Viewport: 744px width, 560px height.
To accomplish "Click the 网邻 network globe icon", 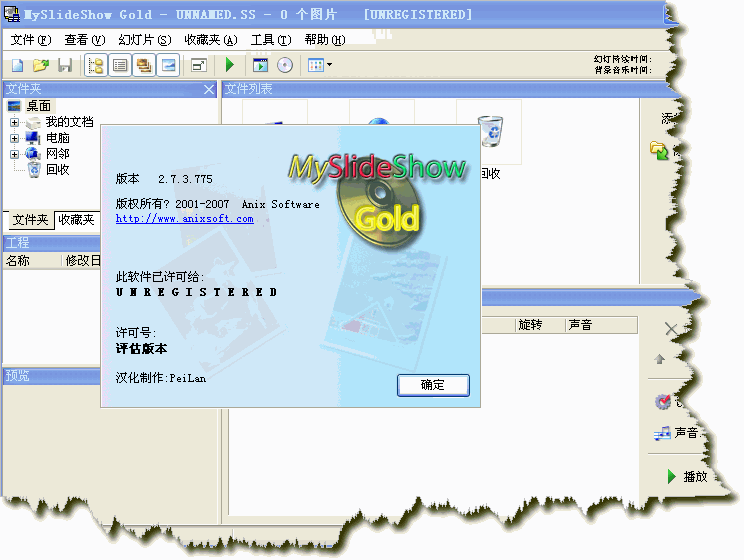I will click(33, 154).
